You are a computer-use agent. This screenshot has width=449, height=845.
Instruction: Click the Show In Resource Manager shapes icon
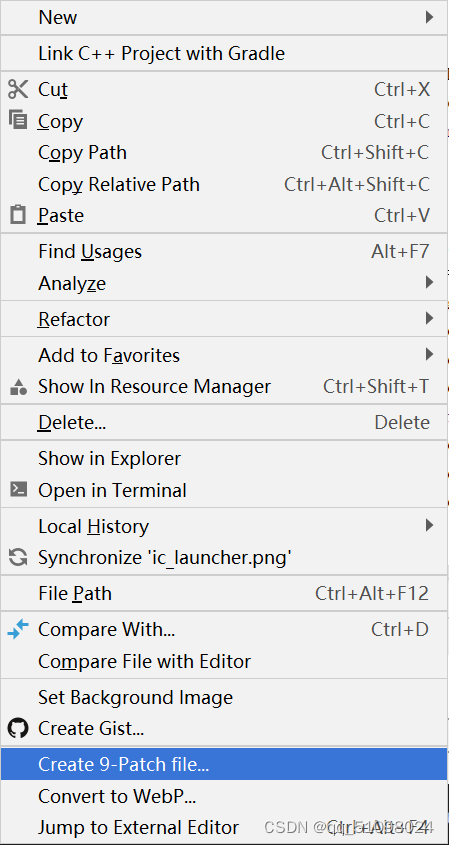[18, 386]
